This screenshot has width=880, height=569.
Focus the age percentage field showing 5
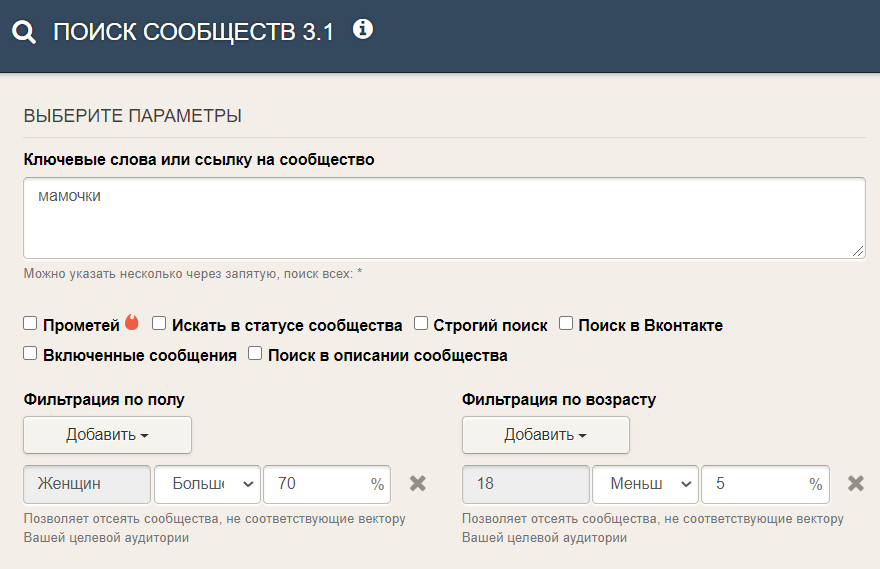click(753, 484)
